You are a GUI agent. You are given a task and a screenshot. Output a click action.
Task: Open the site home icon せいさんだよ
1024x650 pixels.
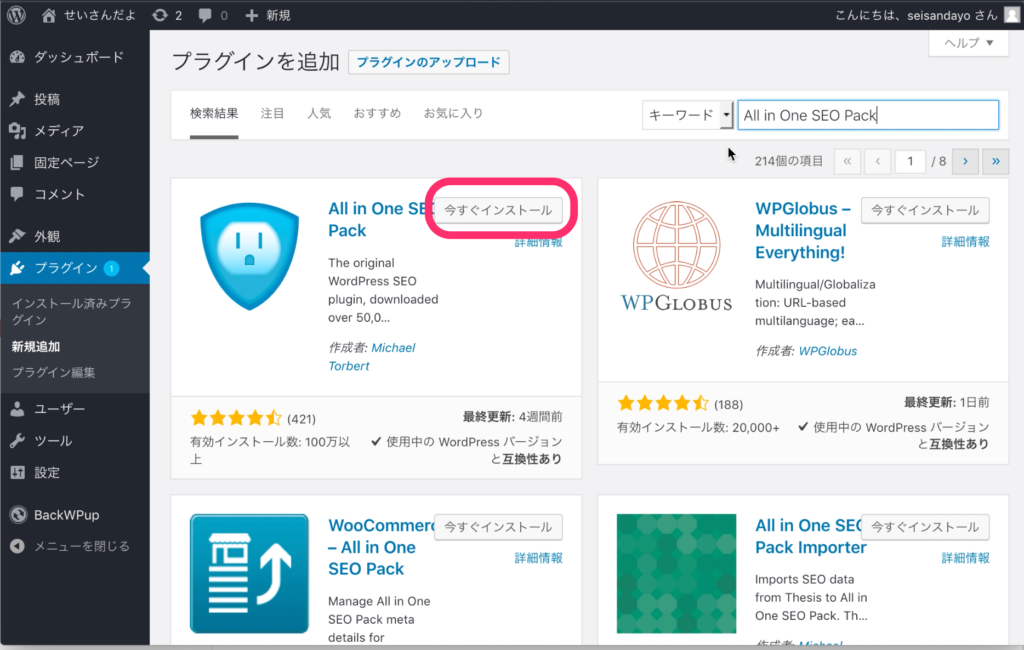(50, 15)
